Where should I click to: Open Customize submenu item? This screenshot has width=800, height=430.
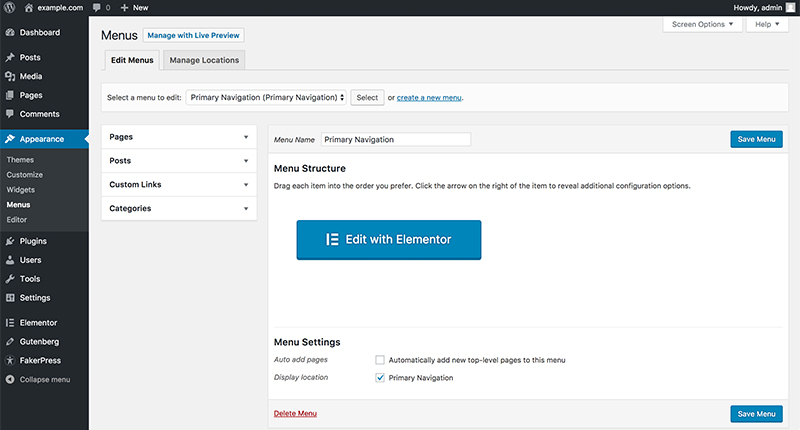[24, 174]
